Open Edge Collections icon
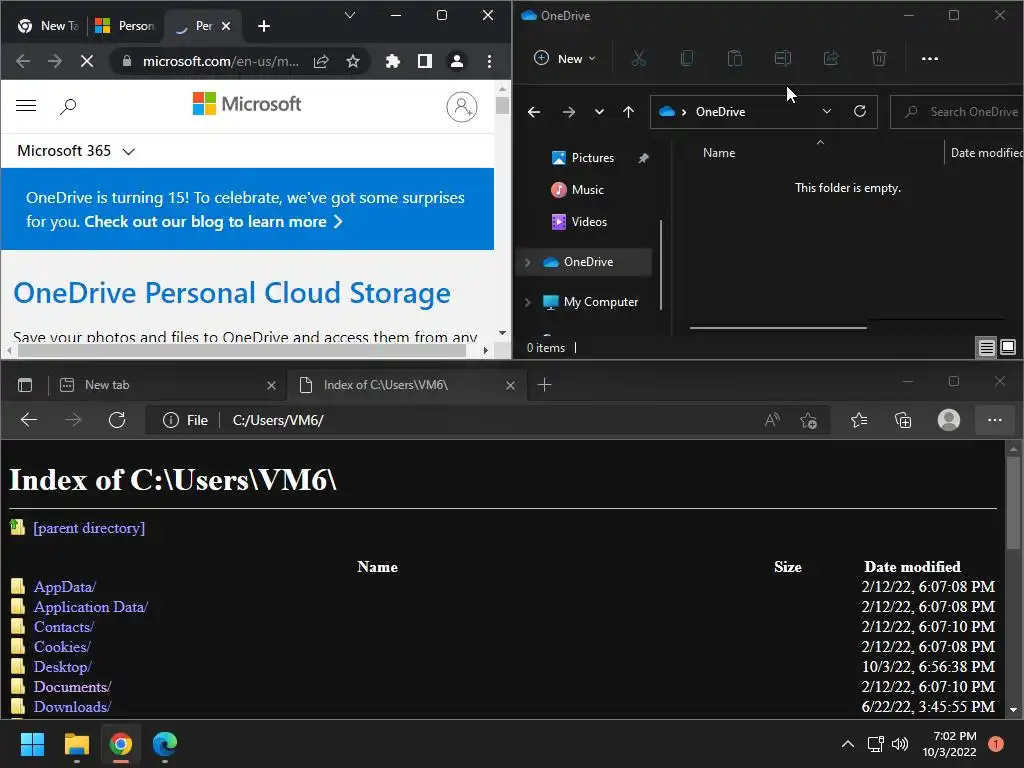The height and width of the screenshot is (768, 1024). click(x=903, y=421)
